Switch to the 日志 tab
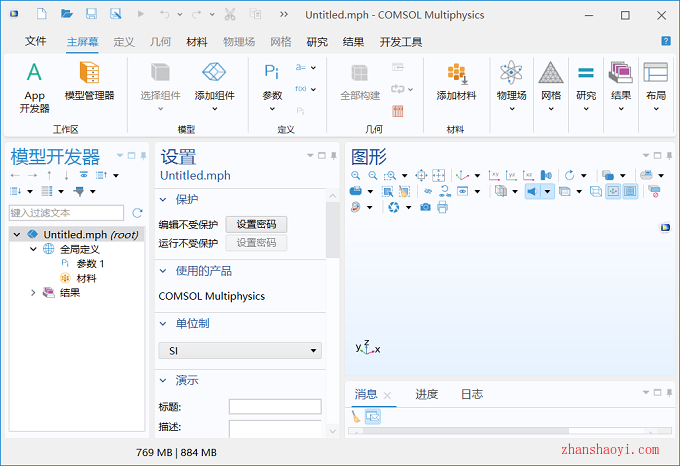Viewport: 680px width, 466px height. (472, 394)
